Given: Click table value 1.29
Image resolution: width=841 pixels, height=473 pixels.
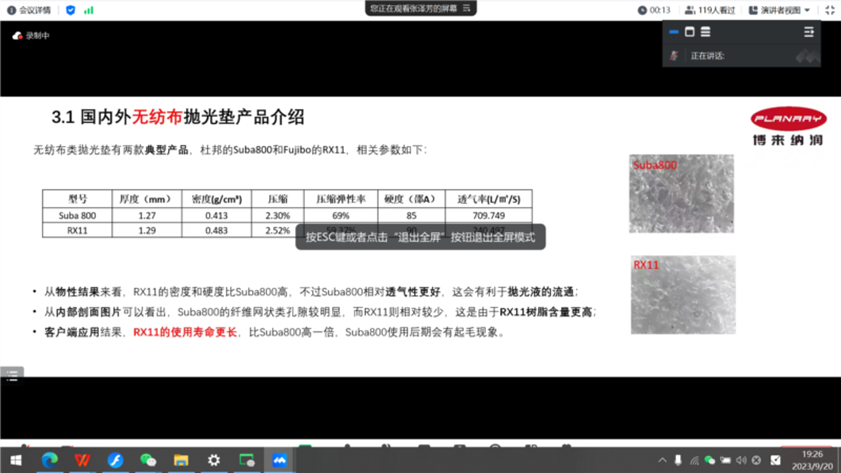Looking at the screenshot, I should coord(147,230).
